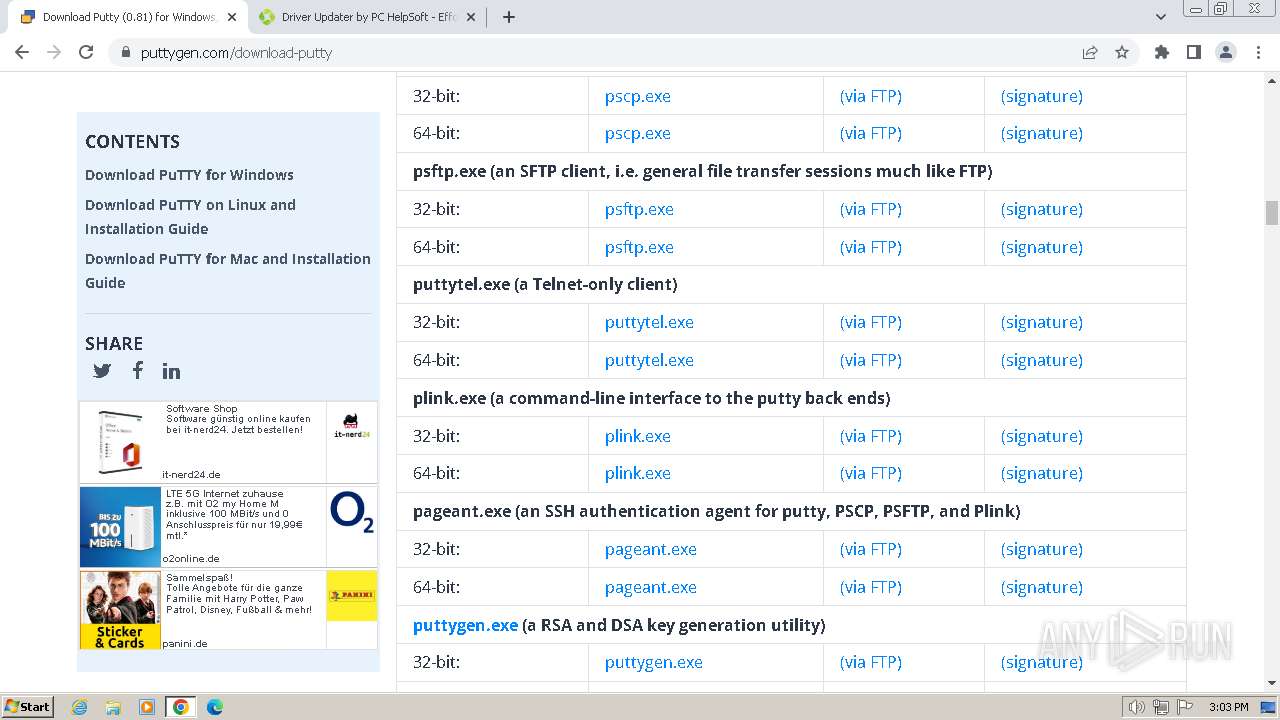
Task: Open the signature for 64-bit pscp.exe
Action: coord(1042,133)
